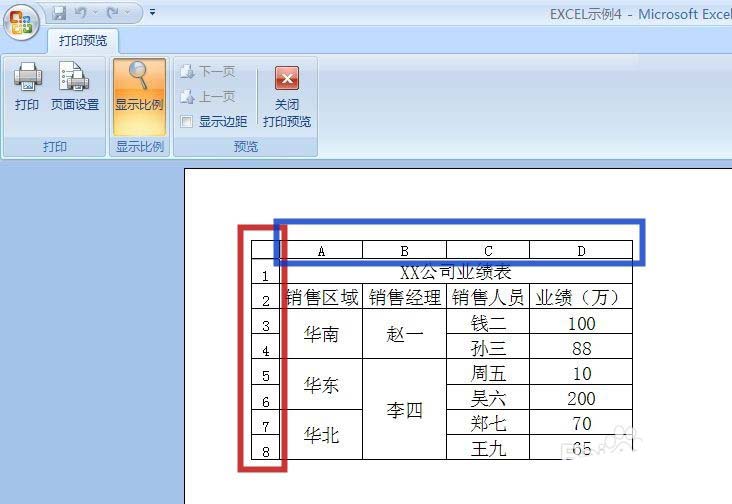Click the 华东 cell

click(x=321, y=385)
